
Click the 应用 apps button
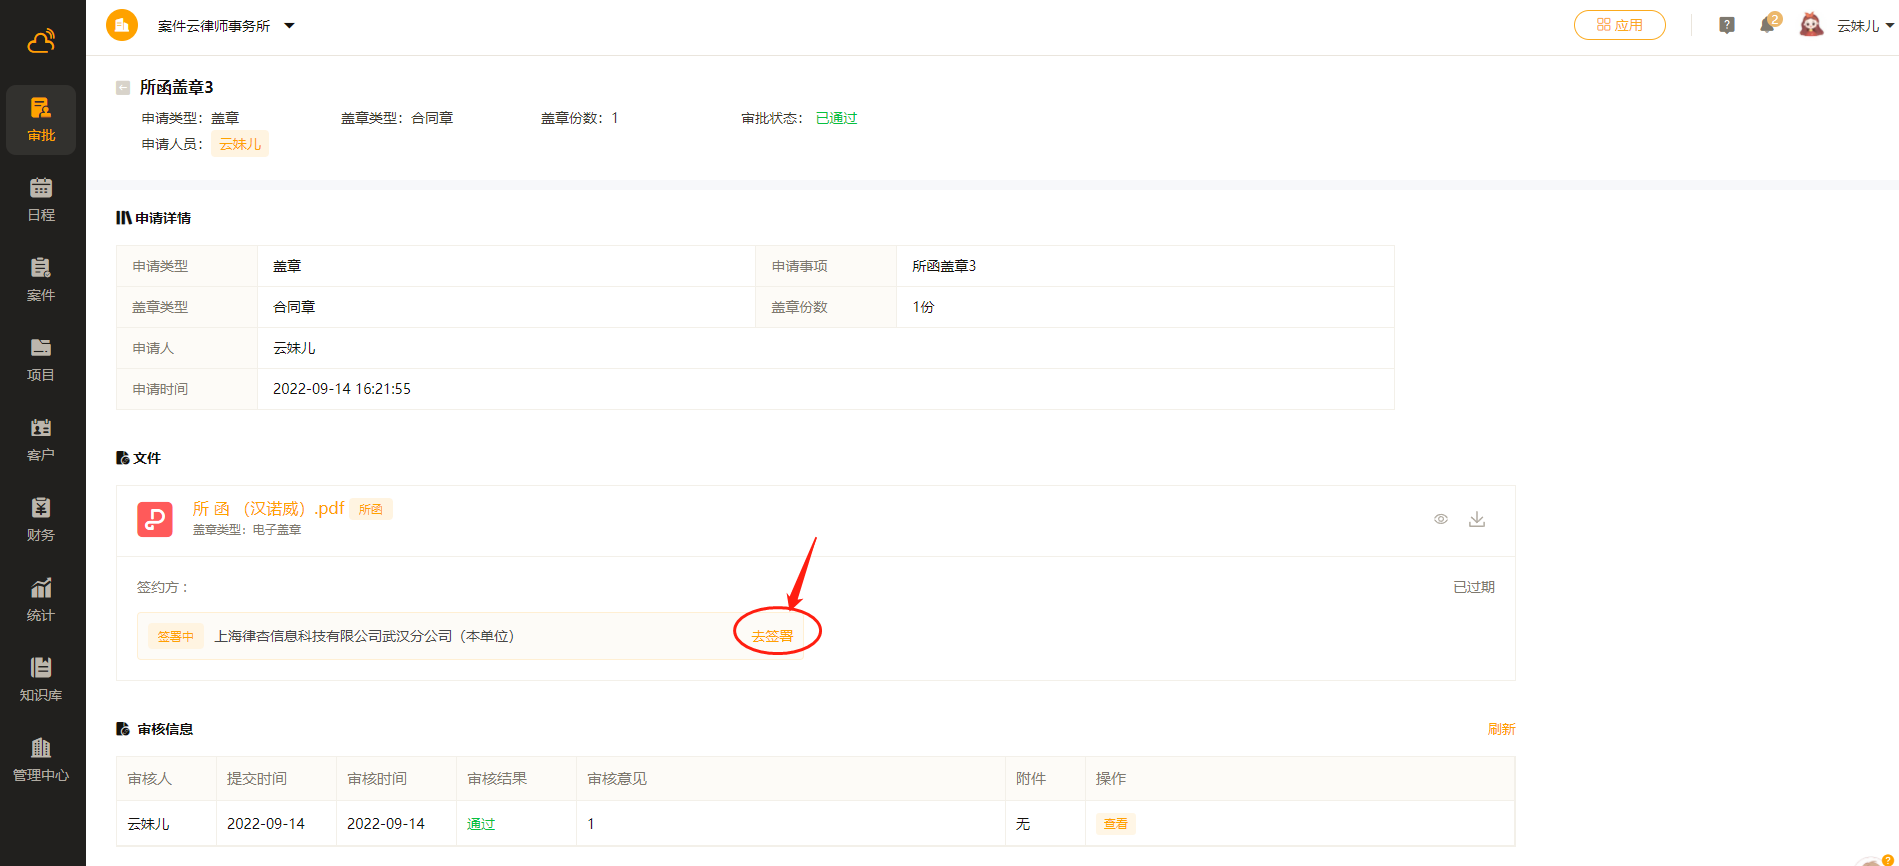1619,25
